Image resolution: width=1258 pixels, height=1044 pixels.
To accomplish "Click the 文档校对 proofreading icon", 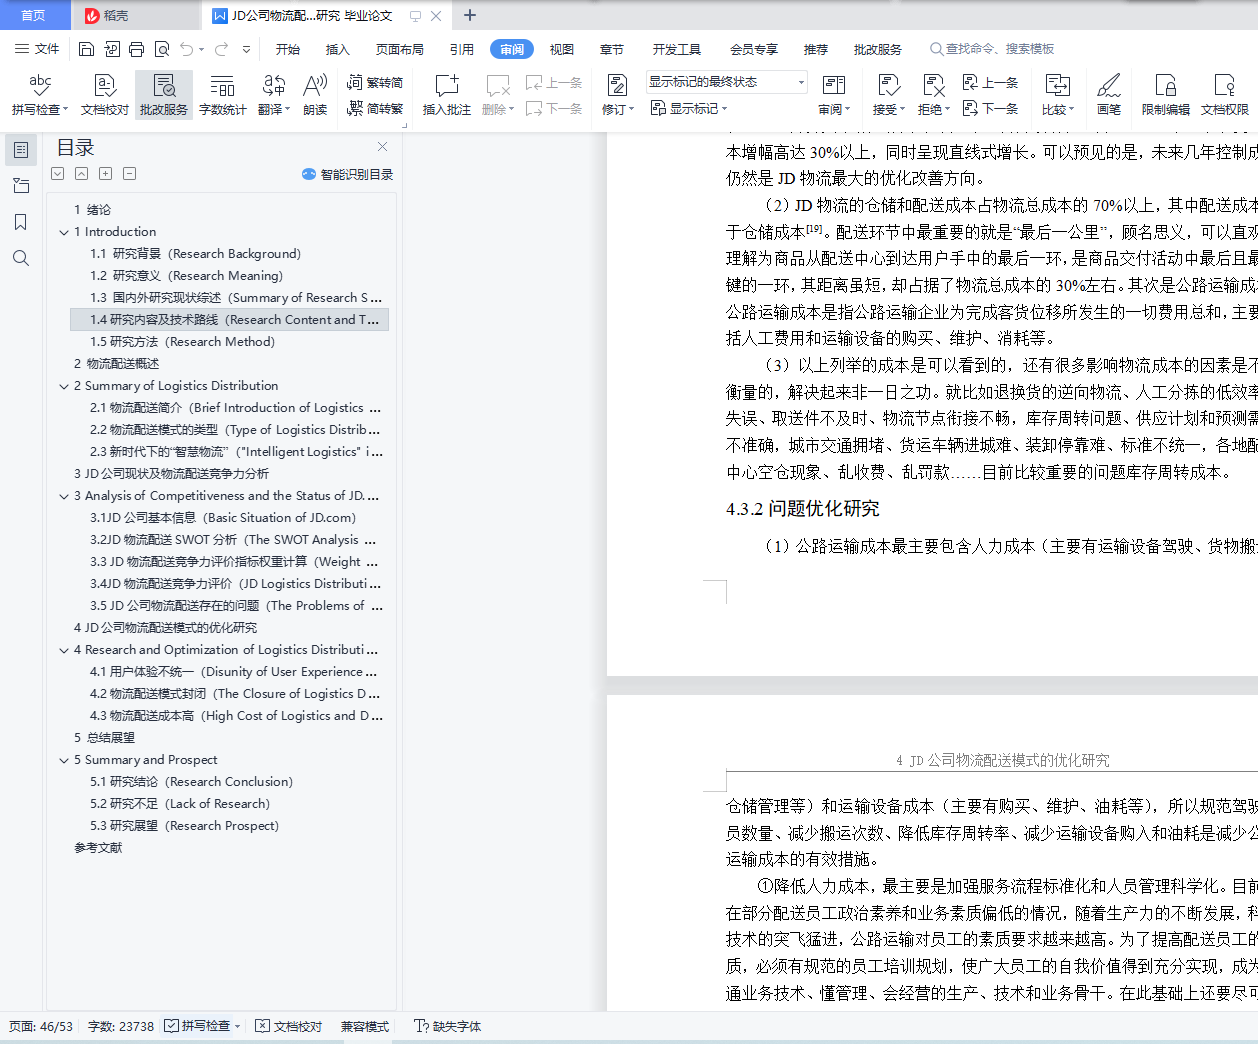I will point(105,95).
